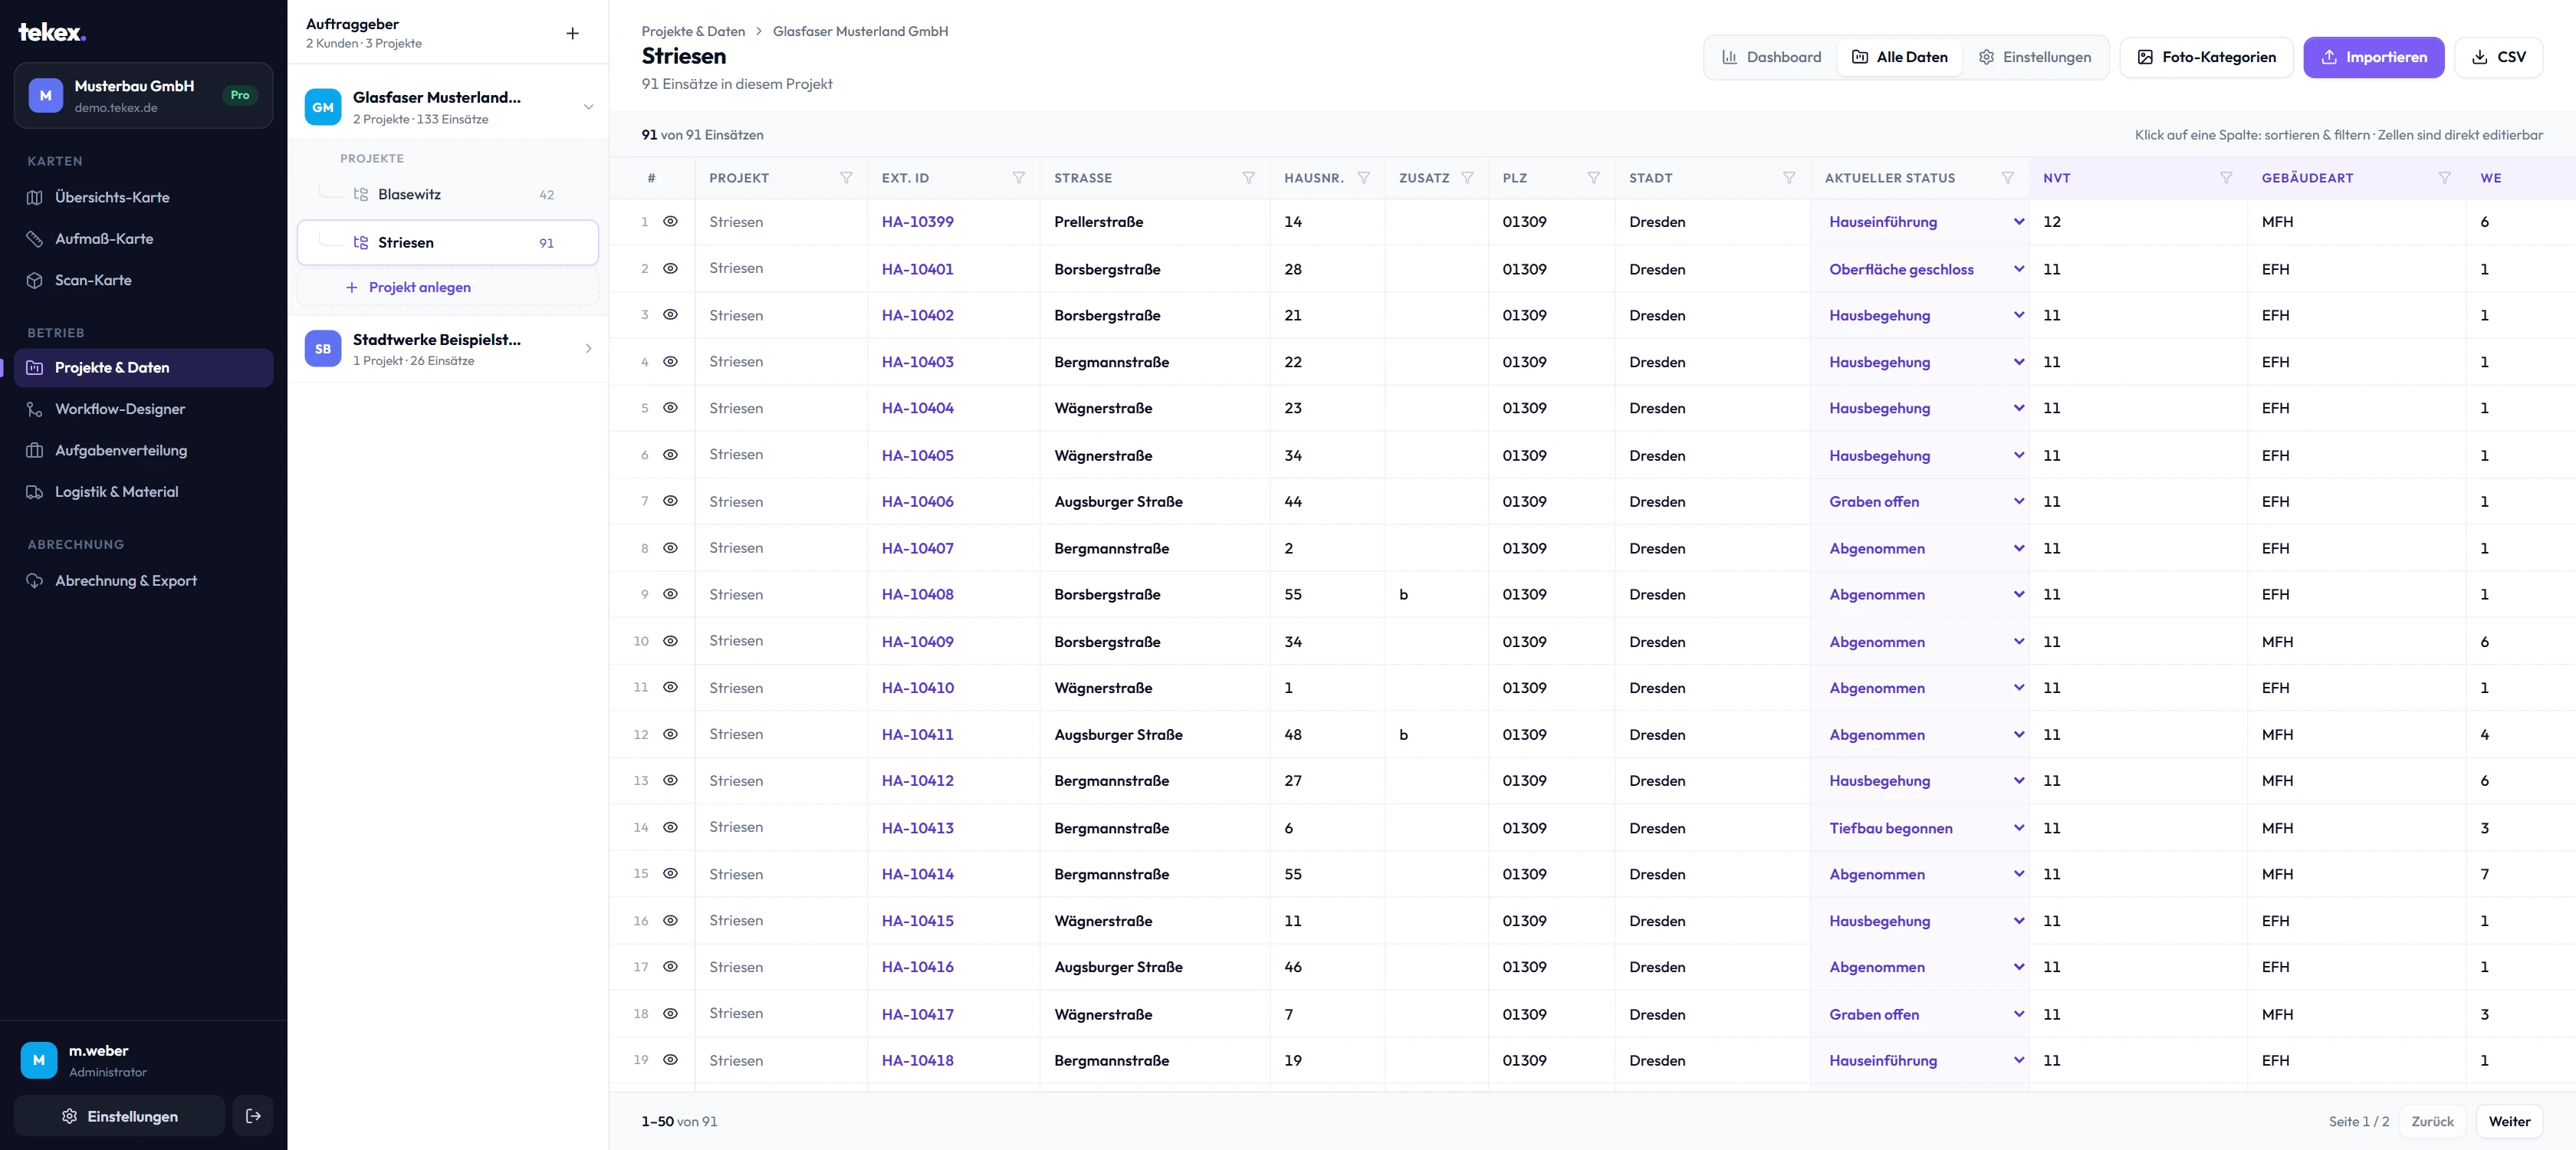This screenshot has width=2576, height=1150.
Task: Go to next page with Weiter
Action: tap(2509, 1121)
